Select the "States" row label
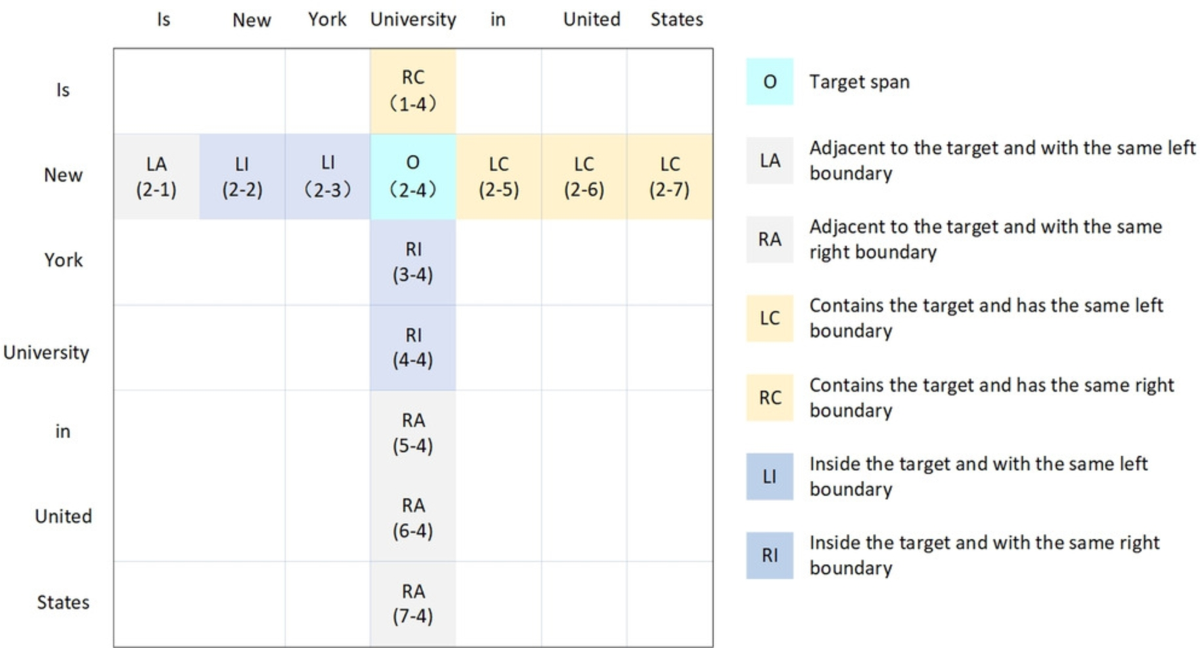Viewport: 1200px width, 648px height. (63, 602)
